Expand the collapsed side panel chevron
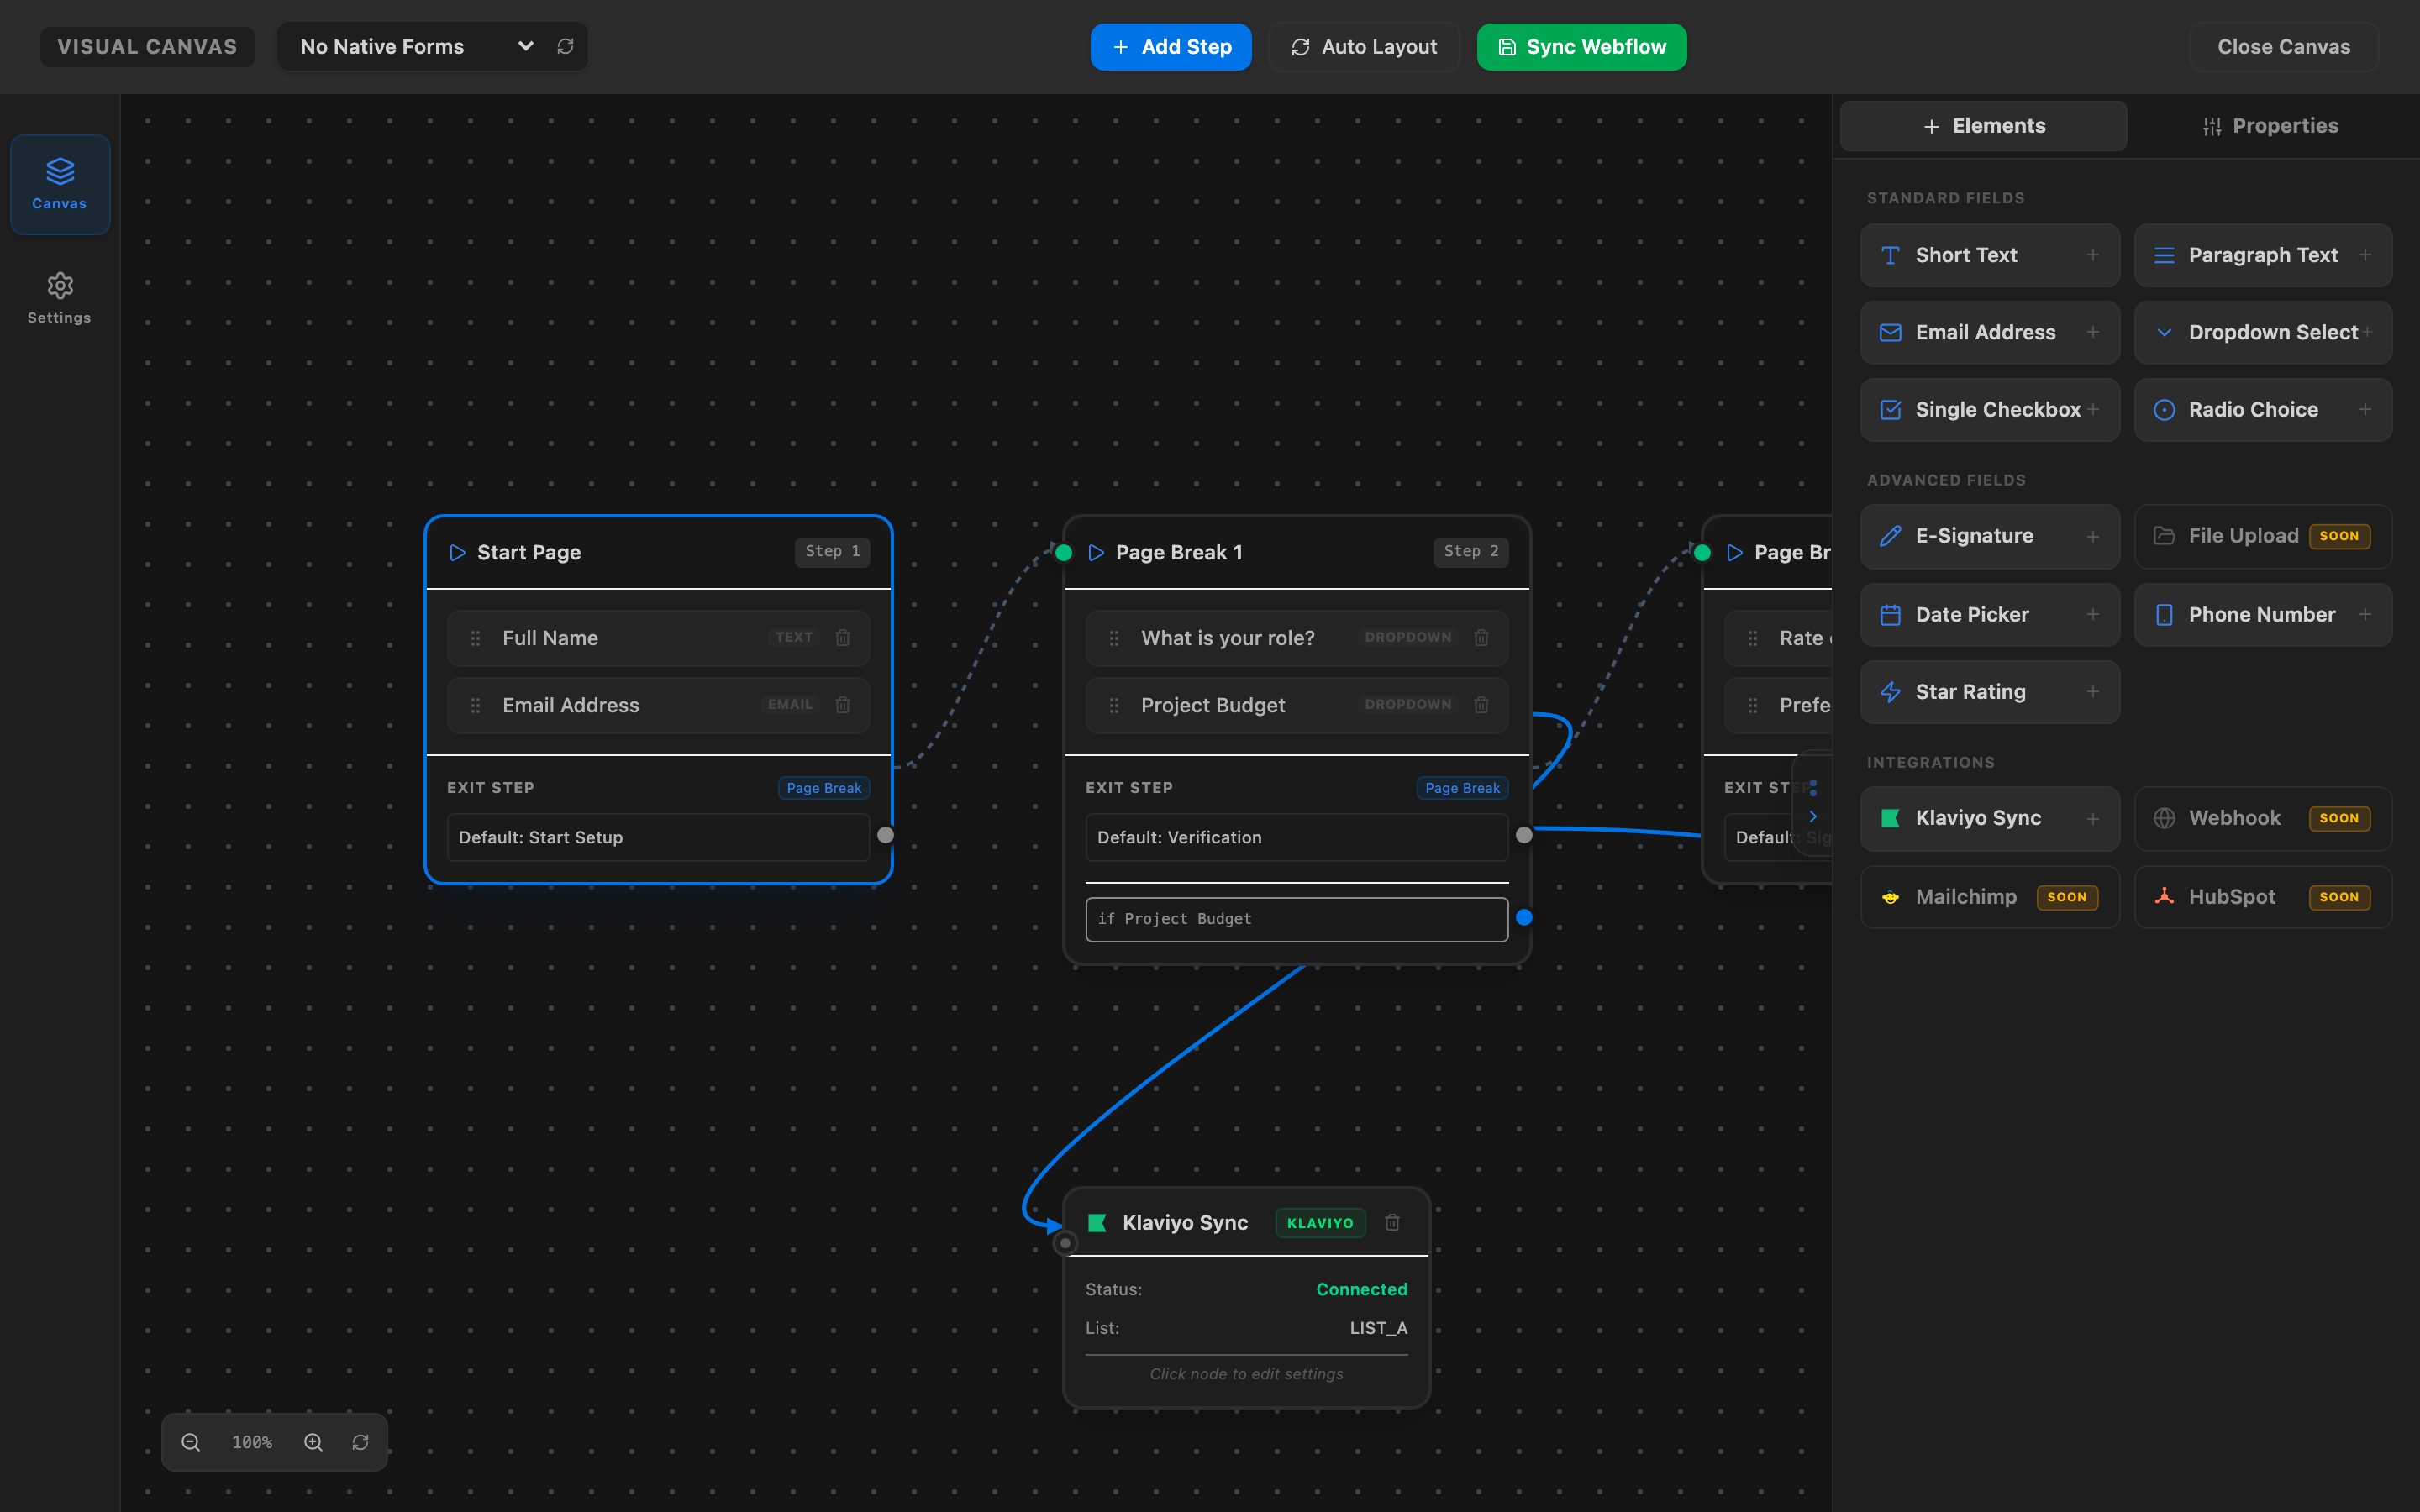The width and height of the screenshot is (2420, 1512). tap(1813, 816)
